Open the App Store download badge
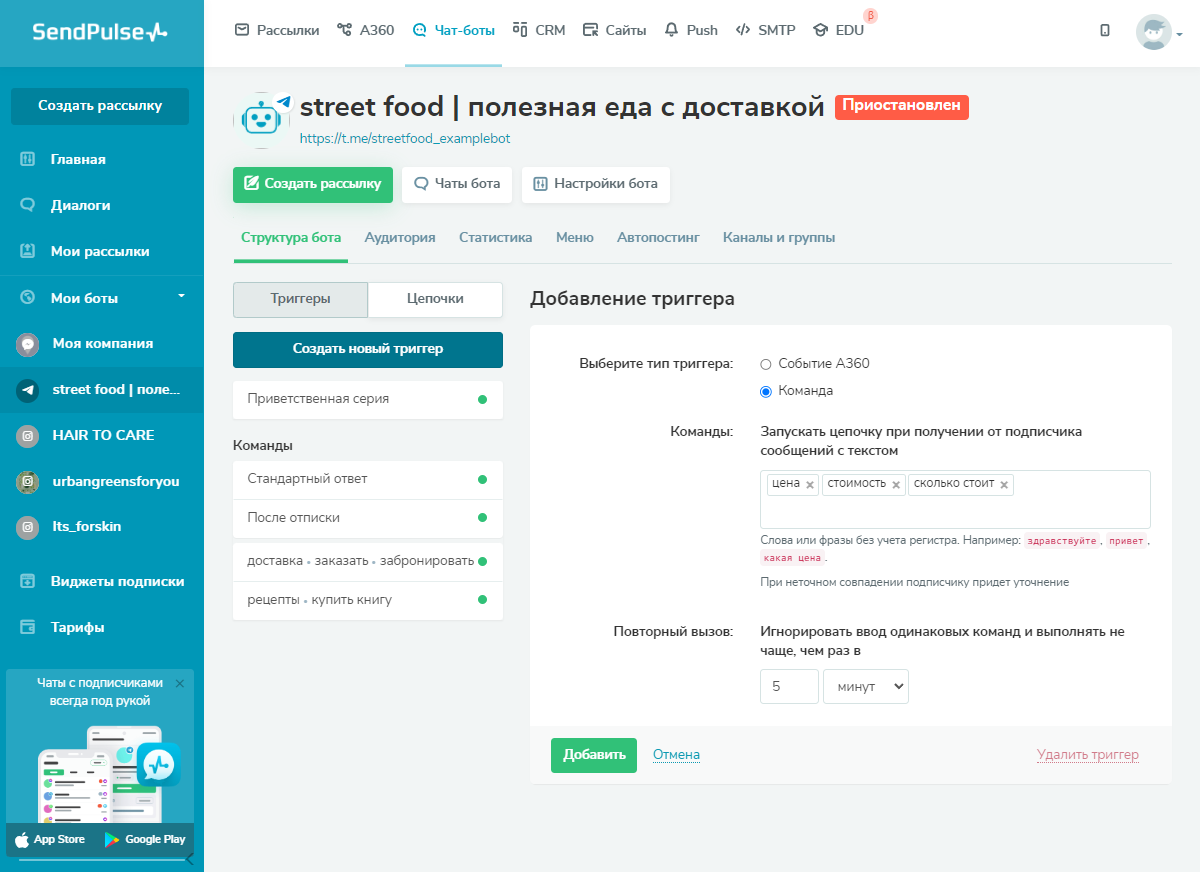This screenshot has height=872, width=1200. [50, 839]
